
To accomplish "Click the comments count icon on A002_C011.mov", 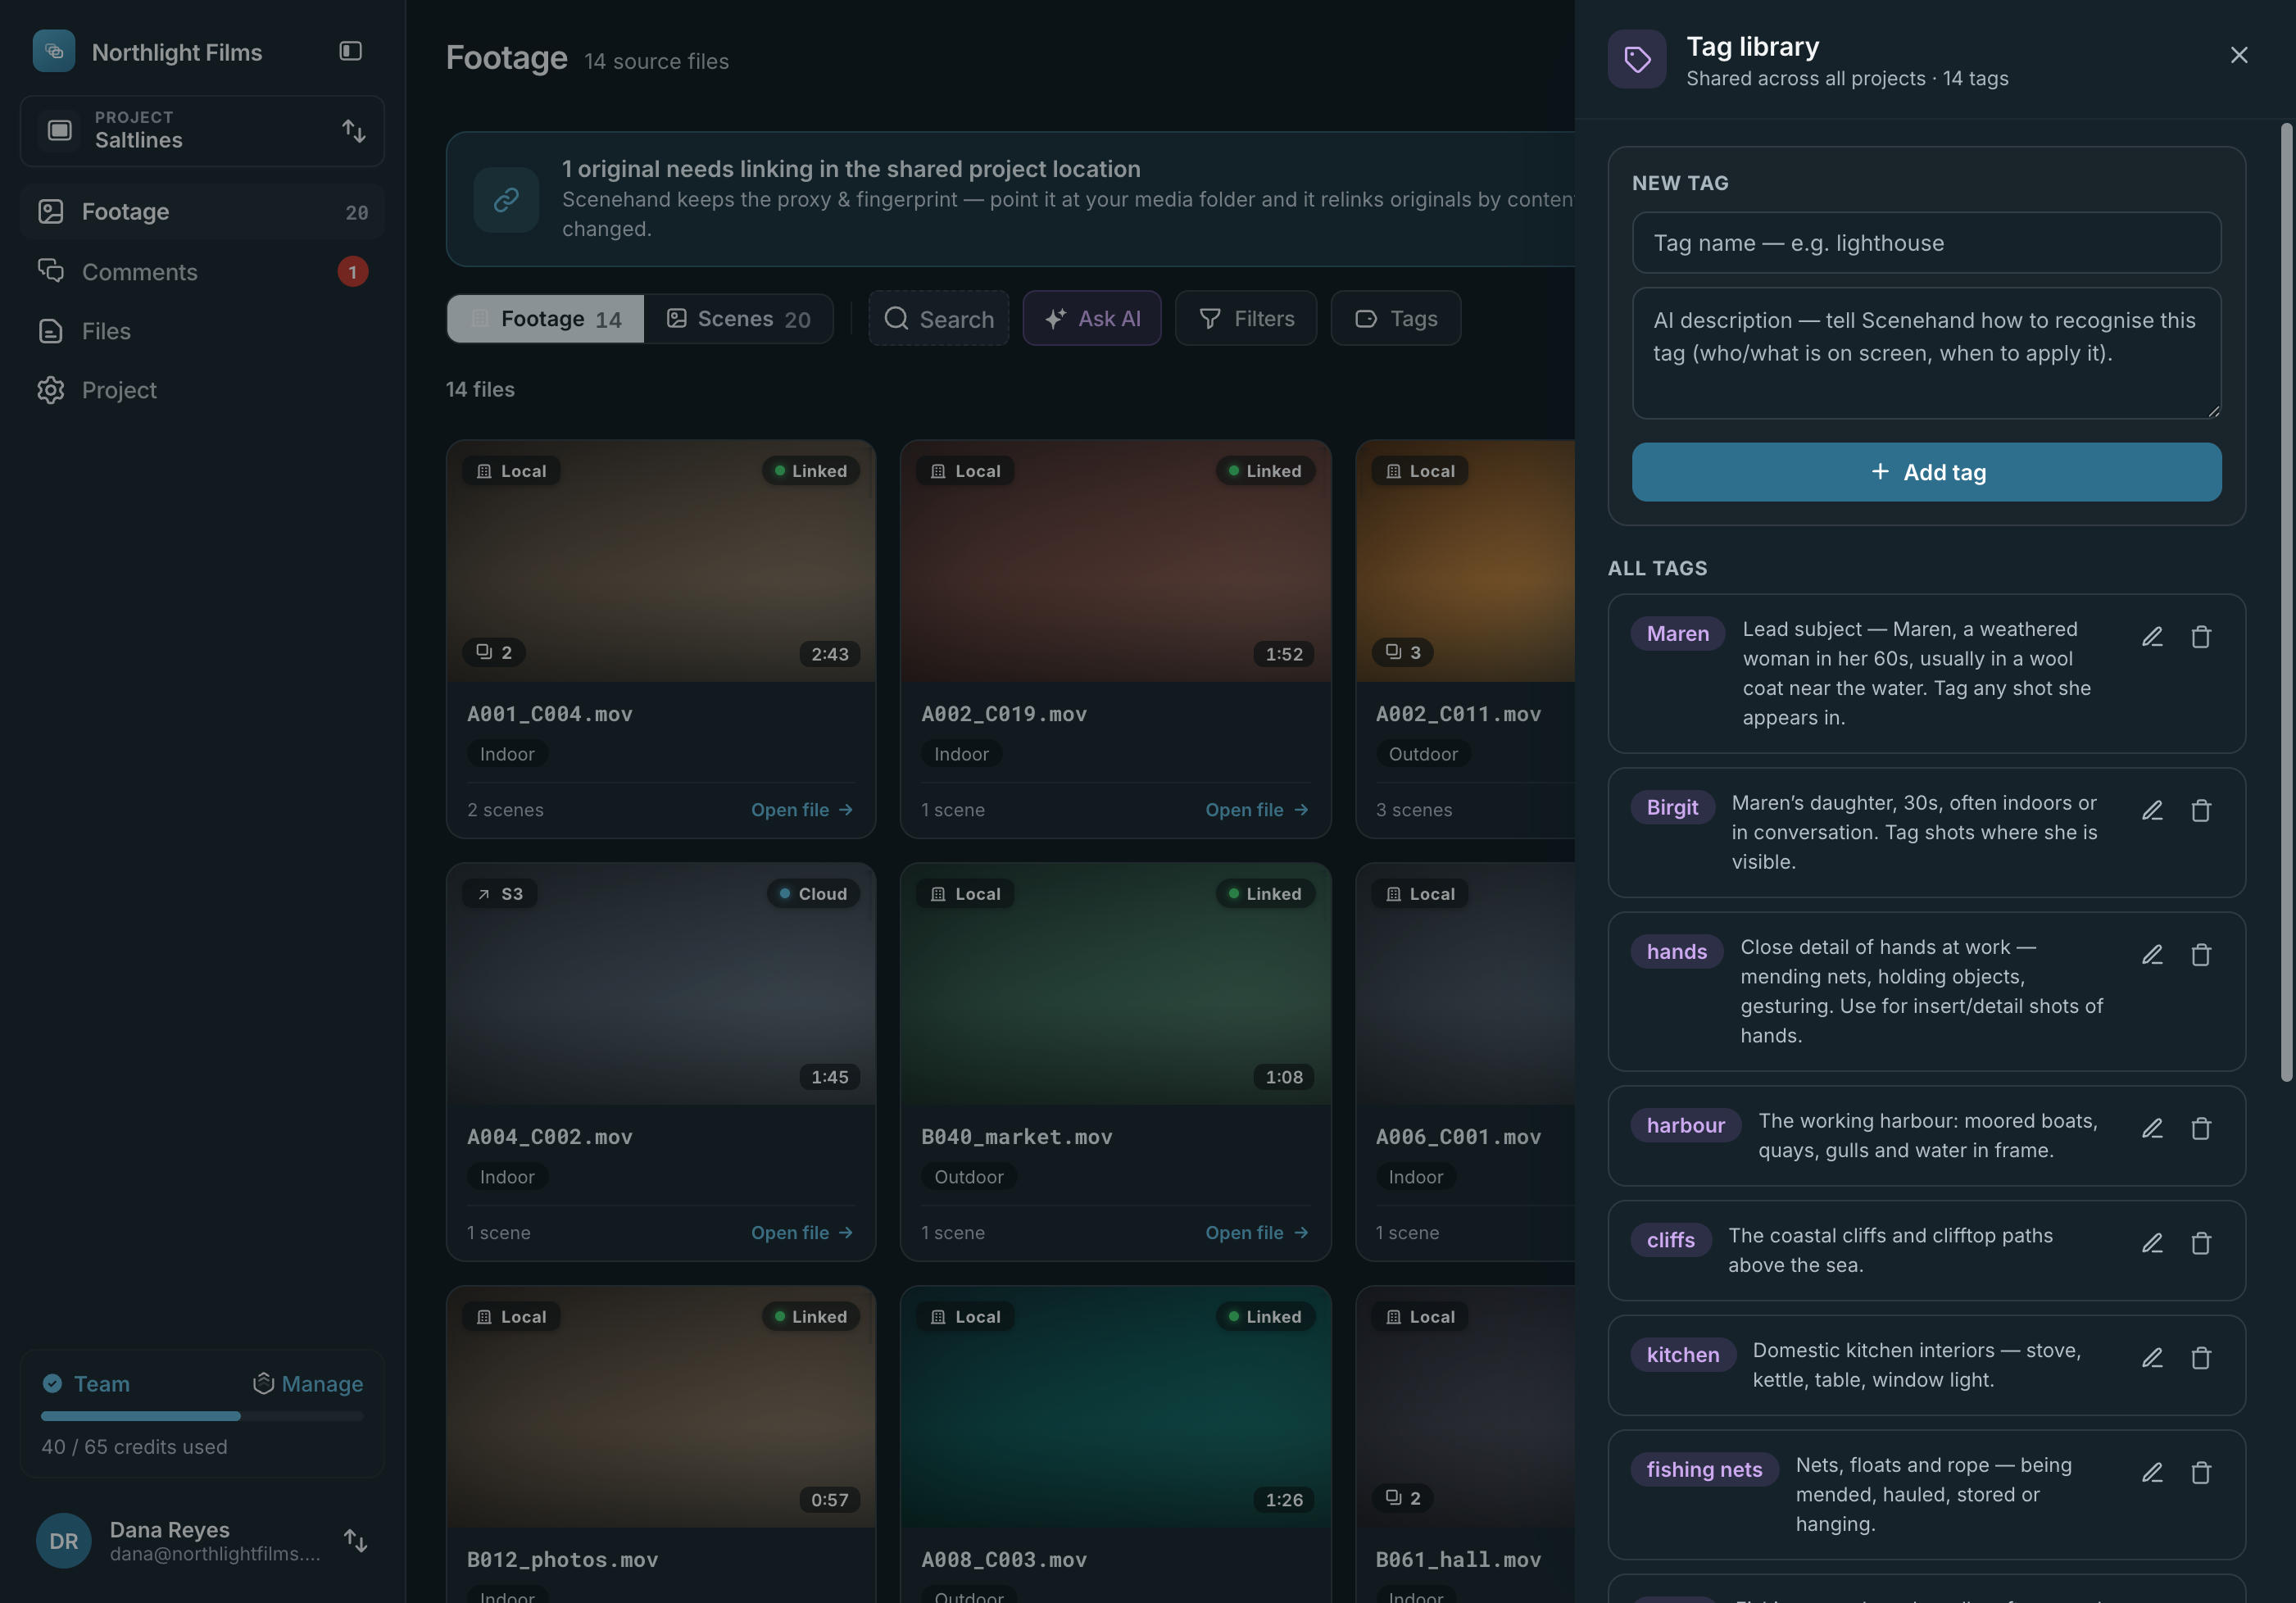I will [x=1403, y=652].
